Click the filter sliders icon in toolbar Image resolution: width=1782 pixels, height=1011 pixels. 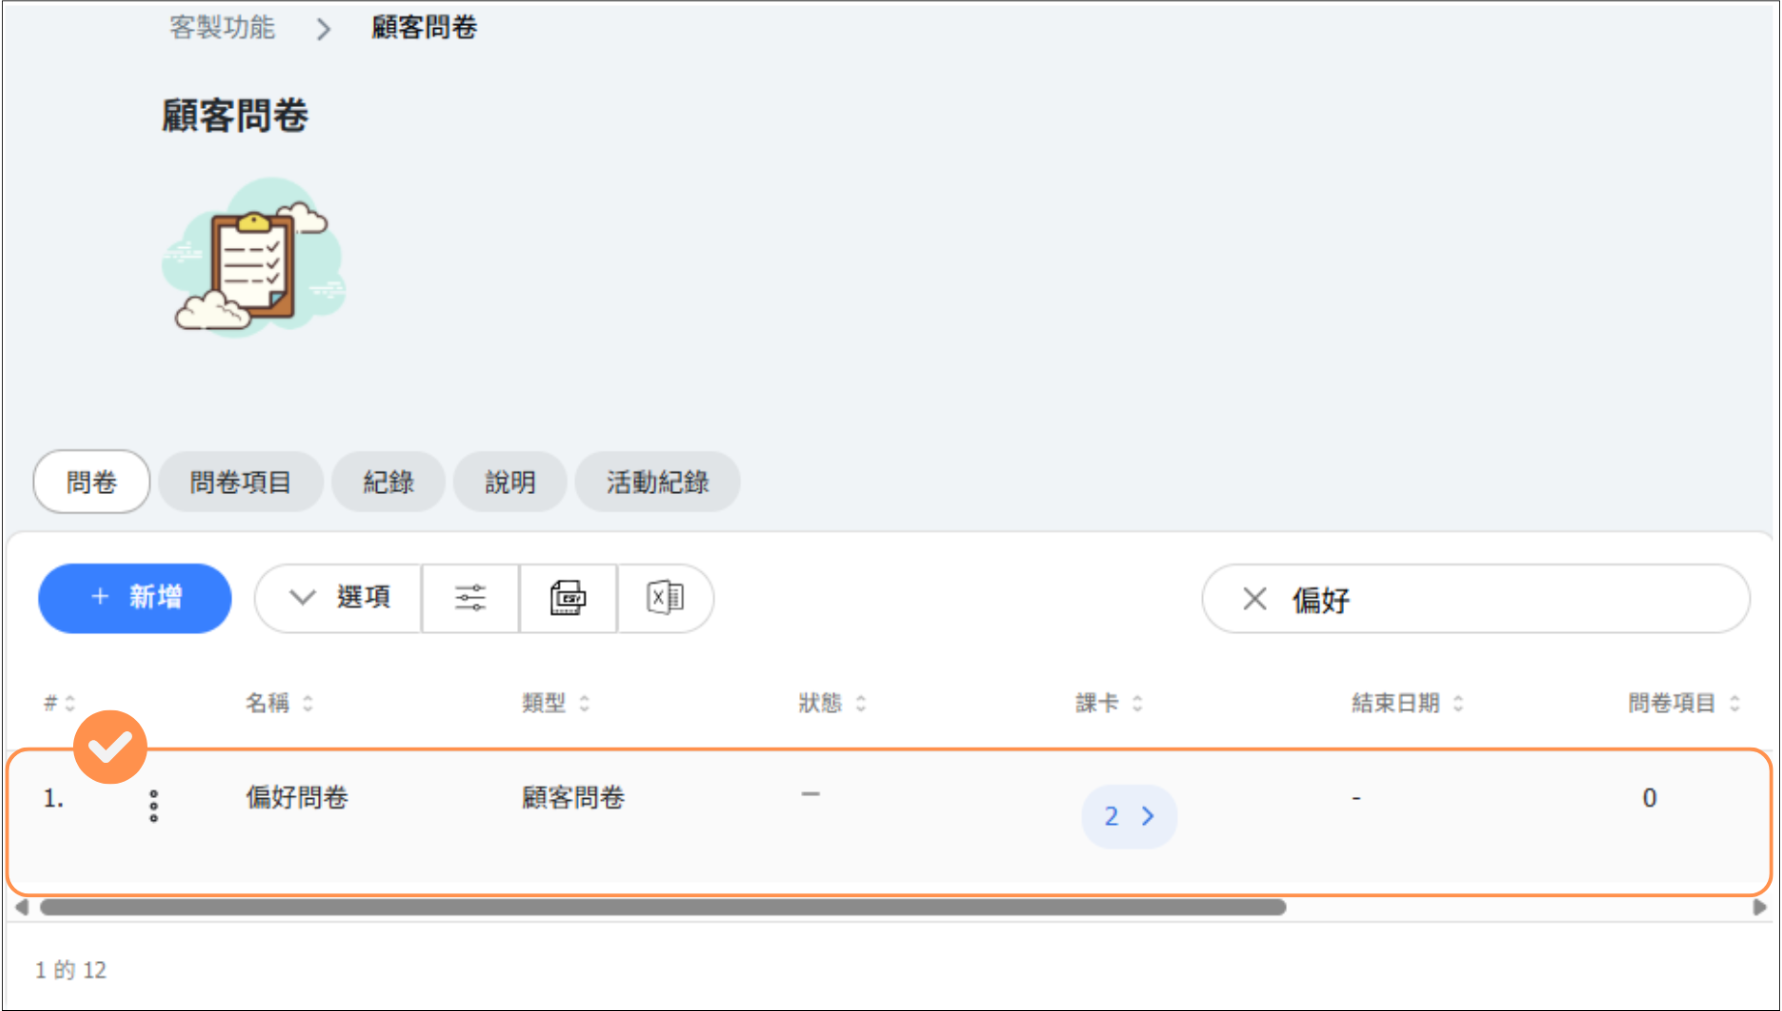tap(470, 598)
